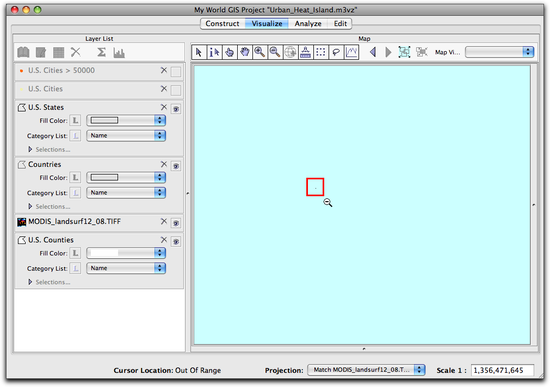Open the summary statistics sigma icon

101,53
